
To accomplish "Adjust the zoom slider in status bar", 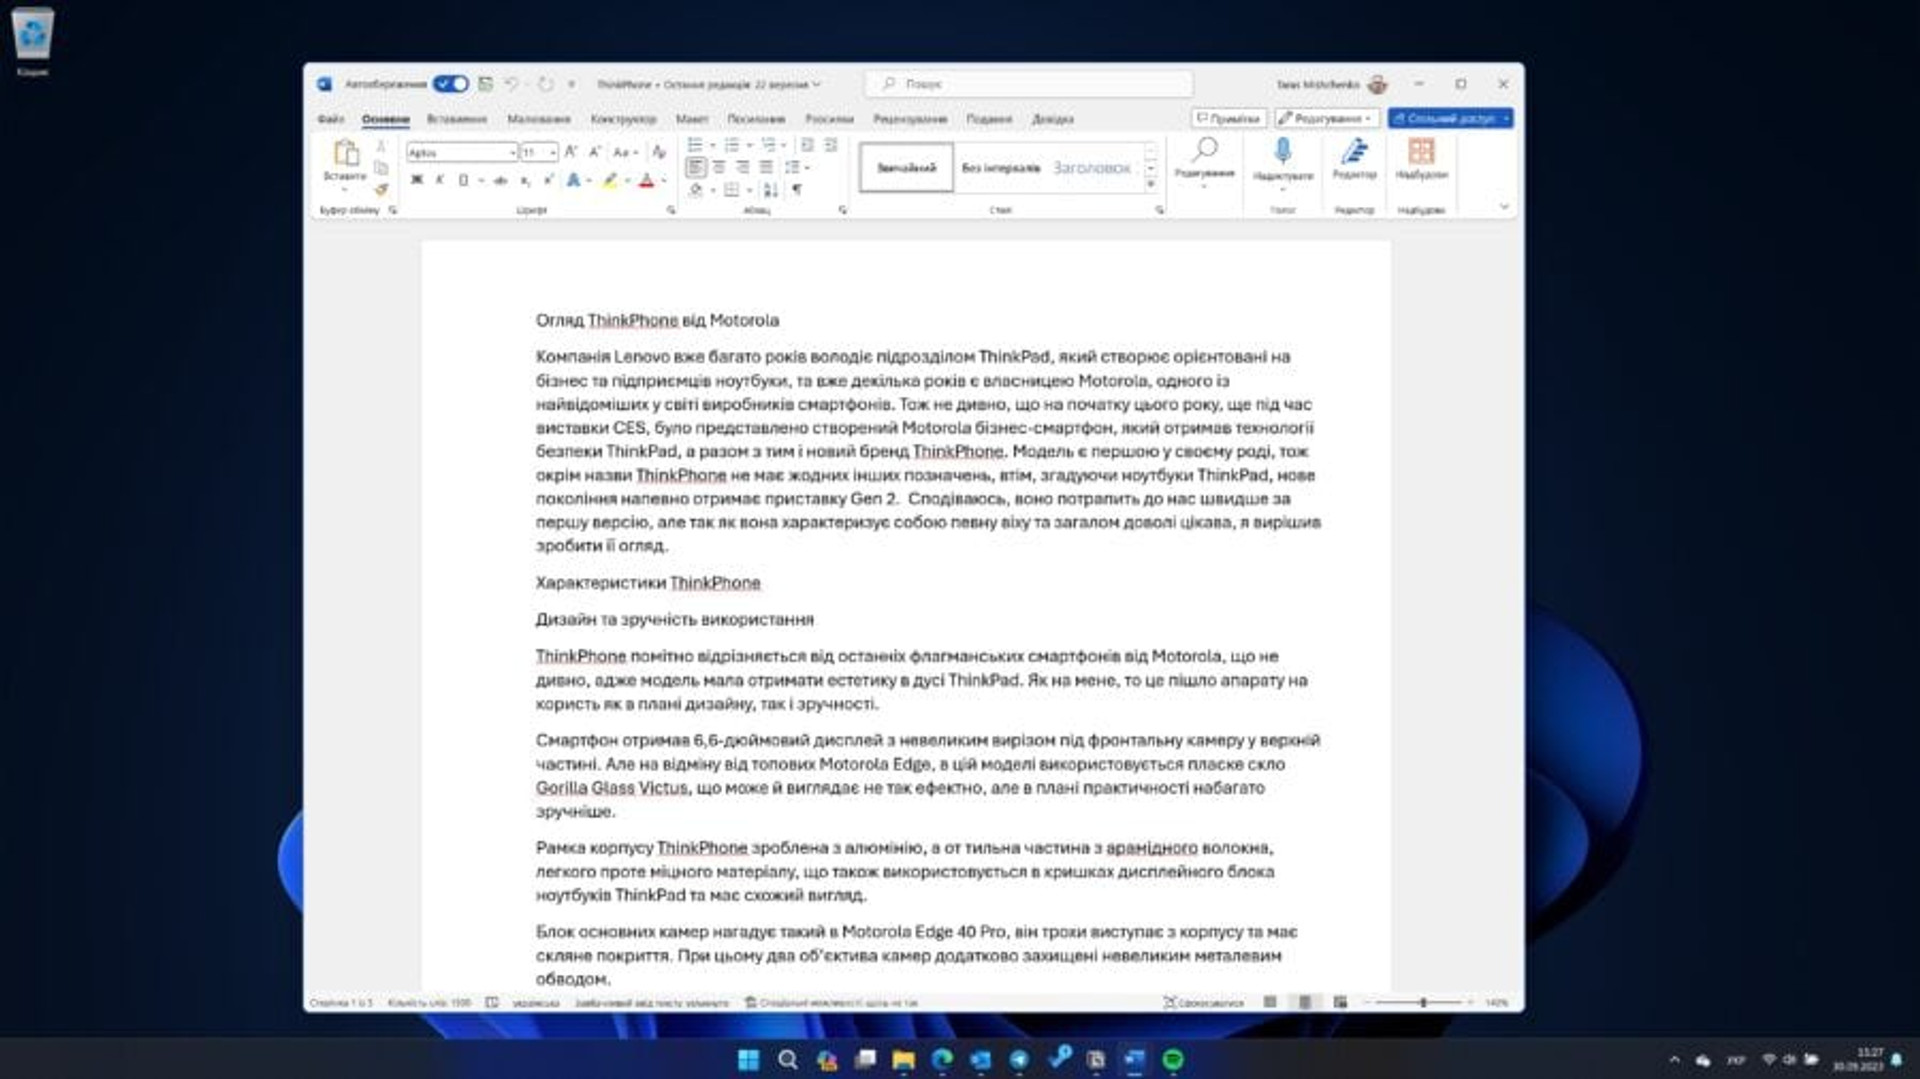I will (x=1422, y=1002).
